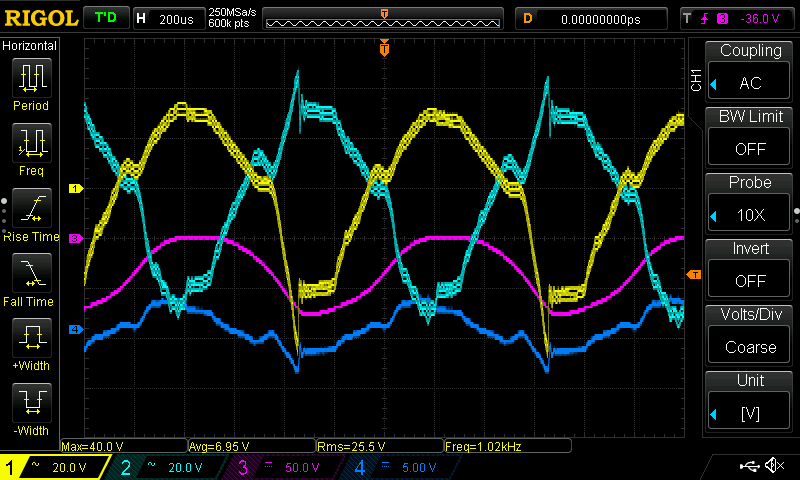
Task: Click the horizontal timebase 200us field
Action: [168, 18]
